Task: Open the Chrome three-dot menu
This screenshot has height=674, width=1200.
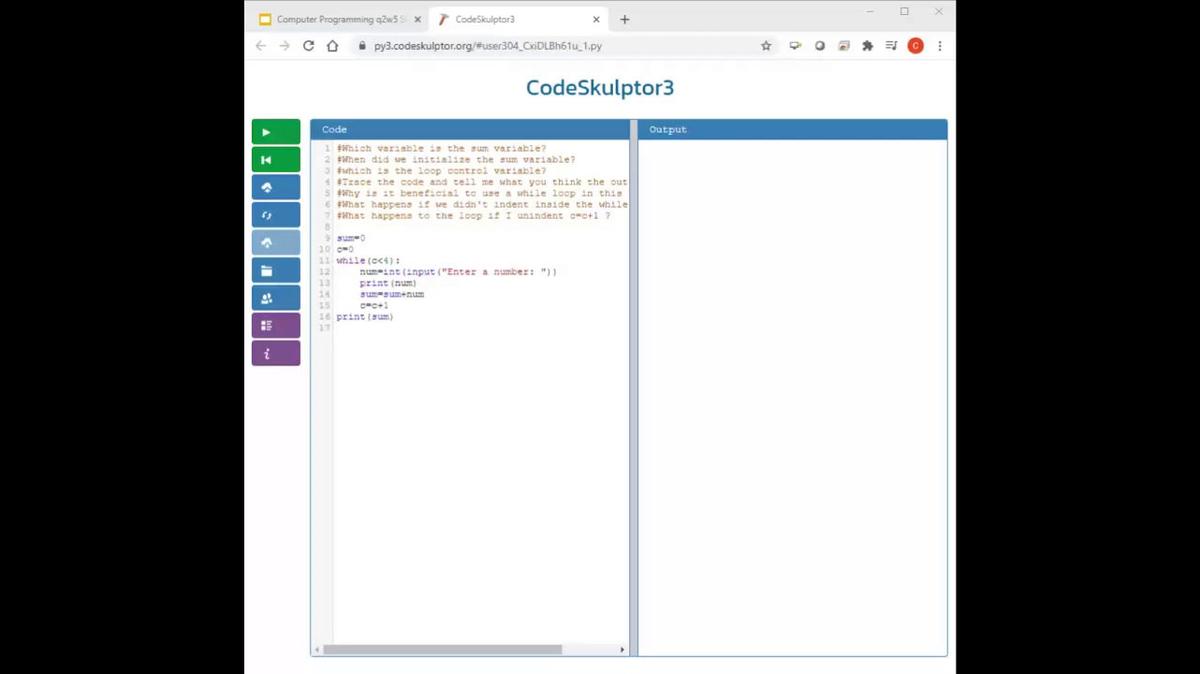Action: (x=940, y=46)
